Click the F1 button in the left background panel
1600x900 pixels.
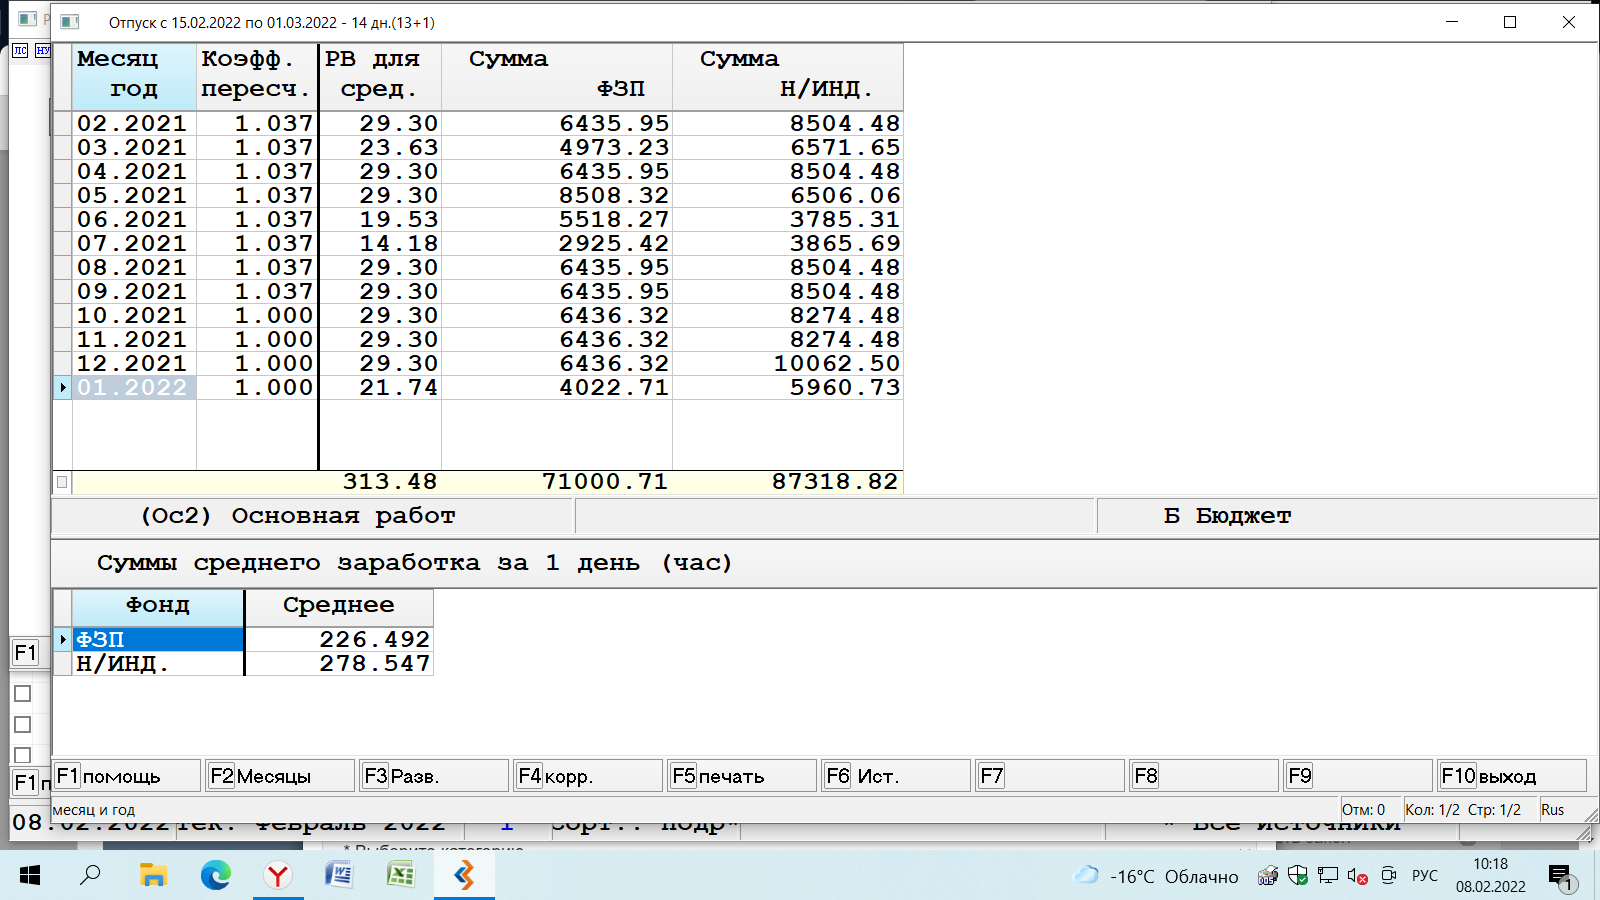(25, 653)
